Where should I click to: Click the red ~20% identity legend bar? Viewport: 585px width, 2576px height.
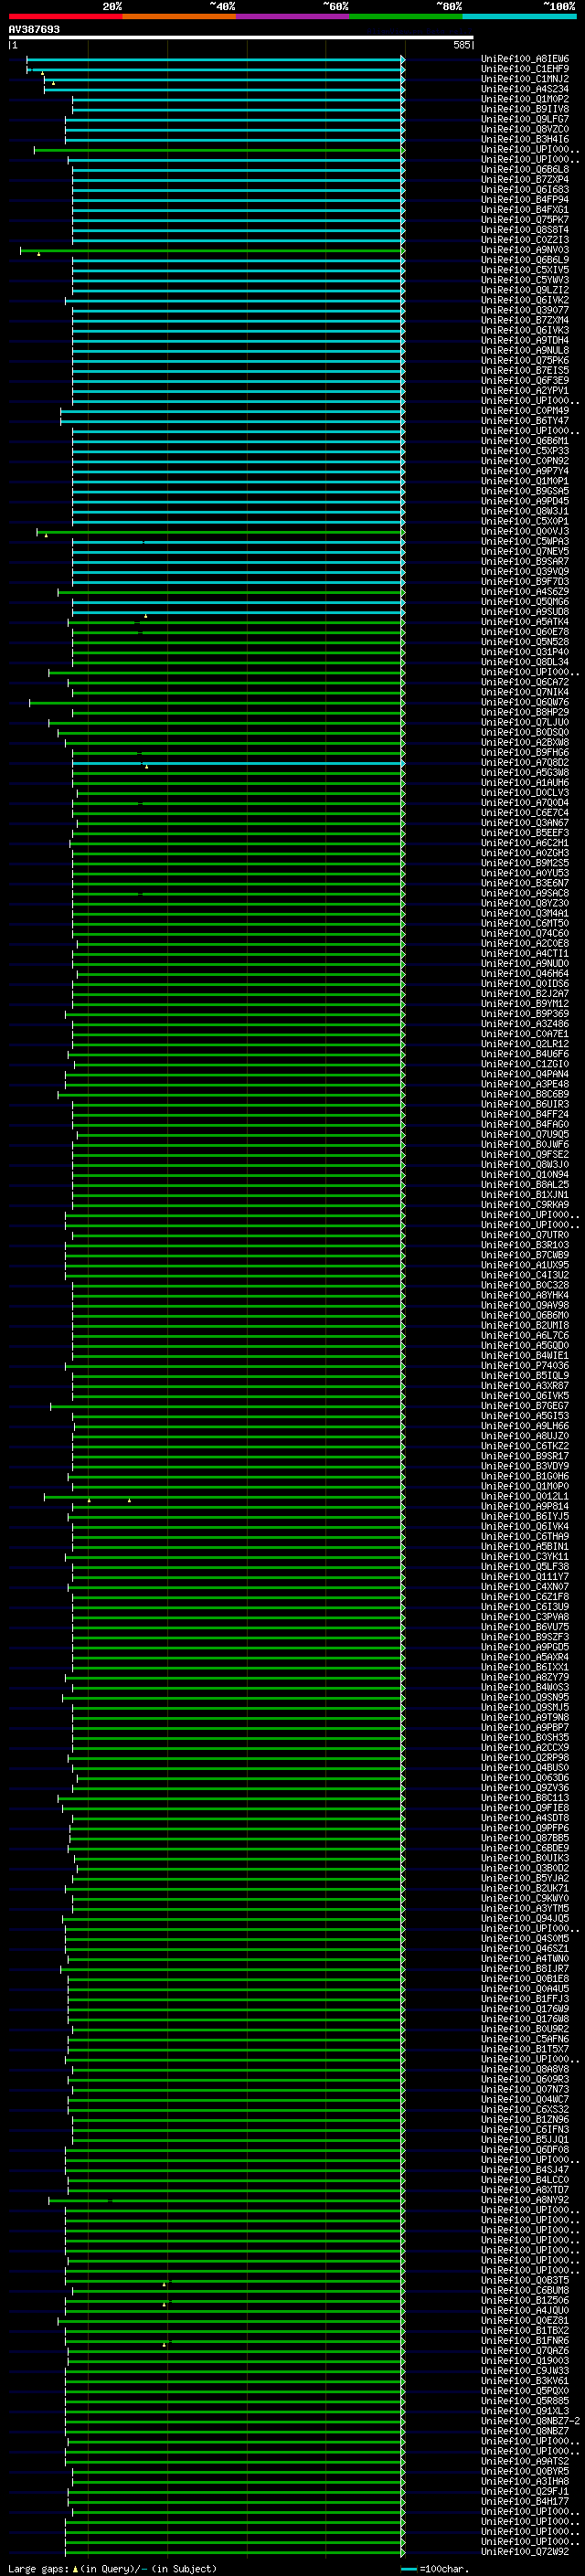65,16
